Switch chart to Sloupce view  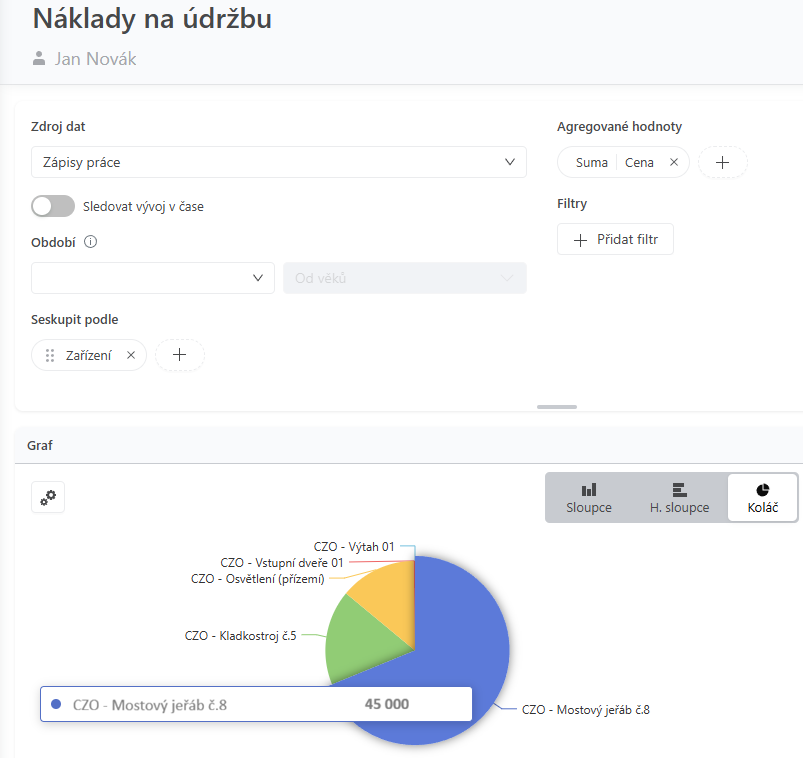[x=589, y=498]
